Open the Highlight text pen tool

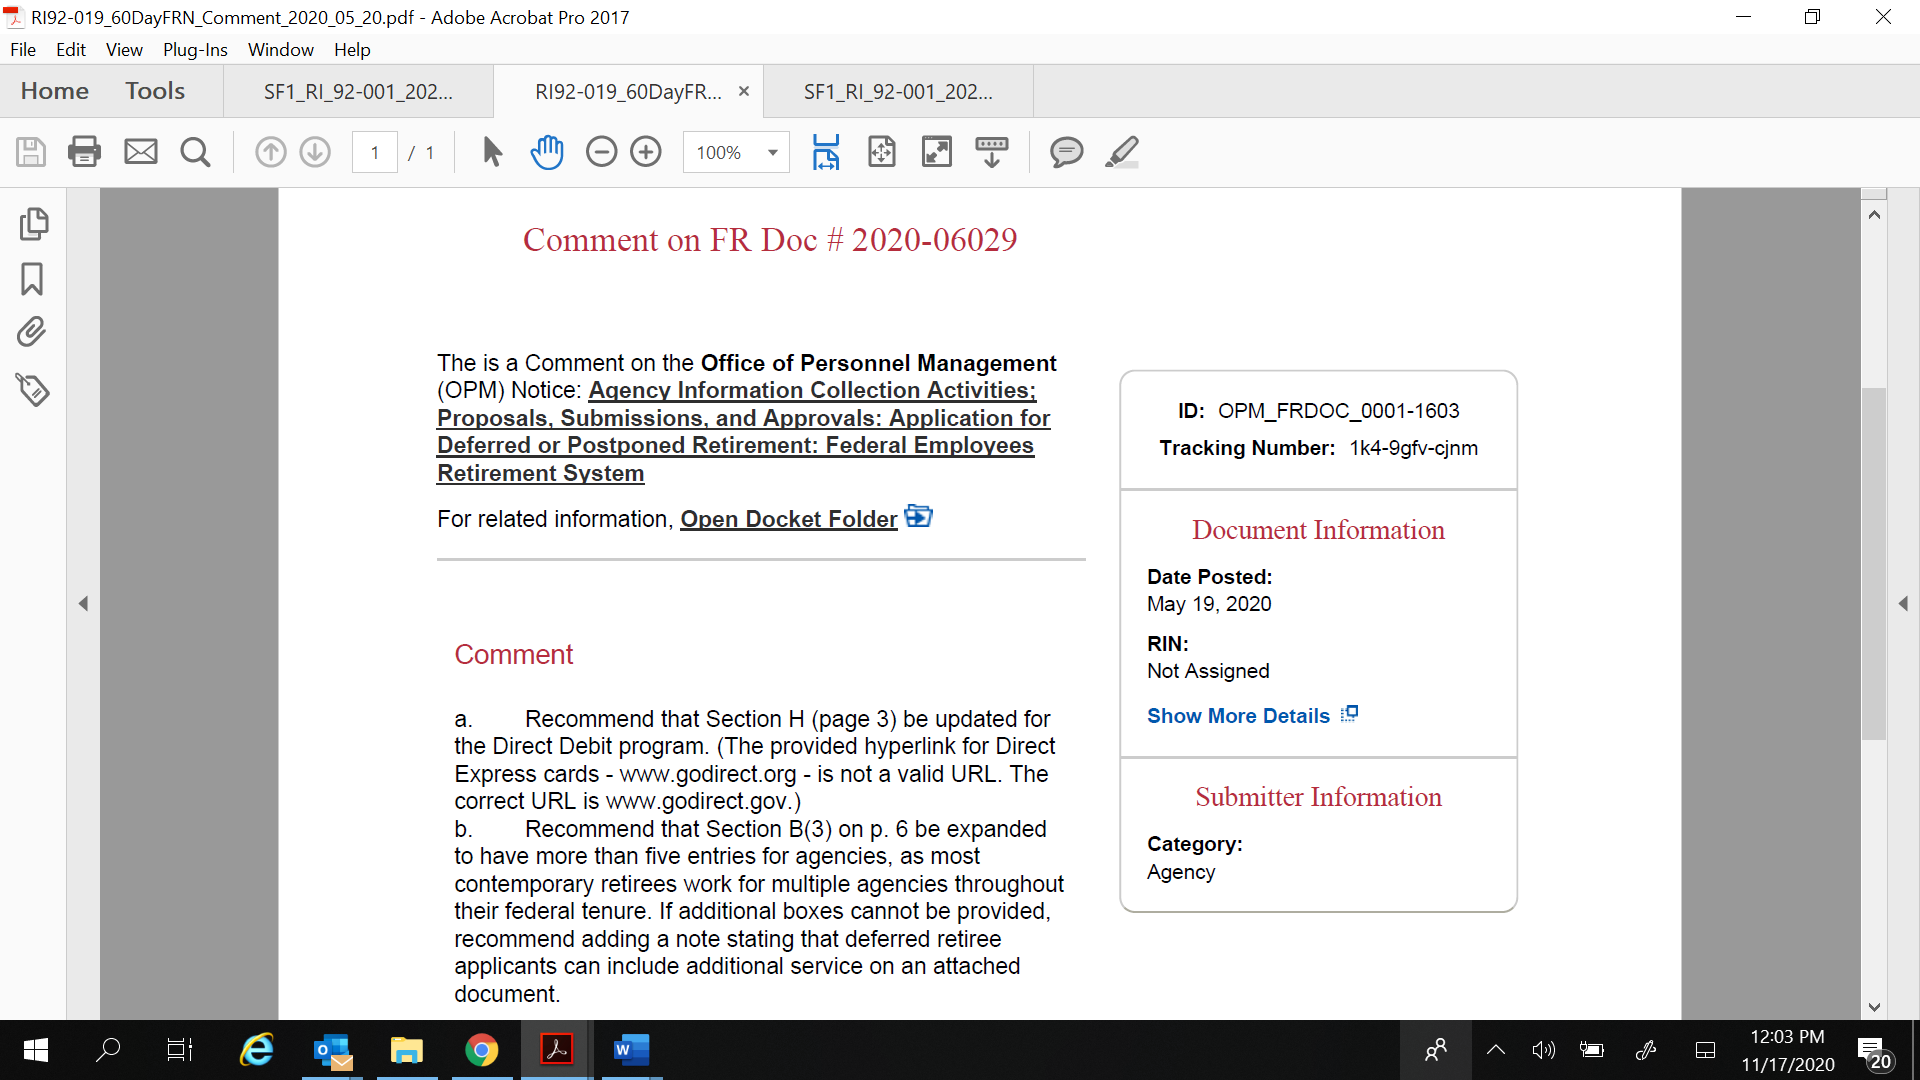point(1122,152)
